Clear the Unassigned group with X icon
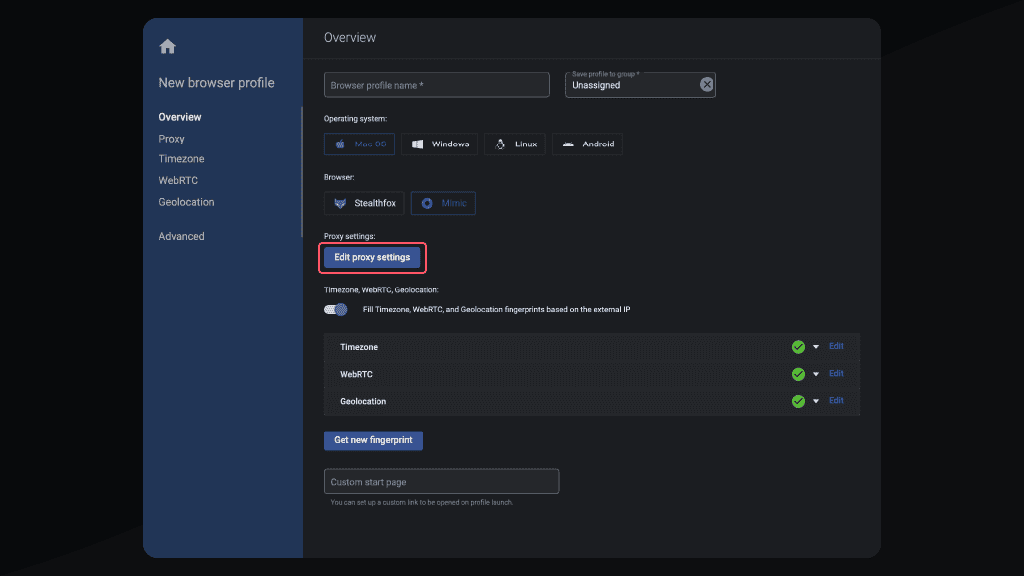The image size is (1024, 576). [x=707, y=85]
